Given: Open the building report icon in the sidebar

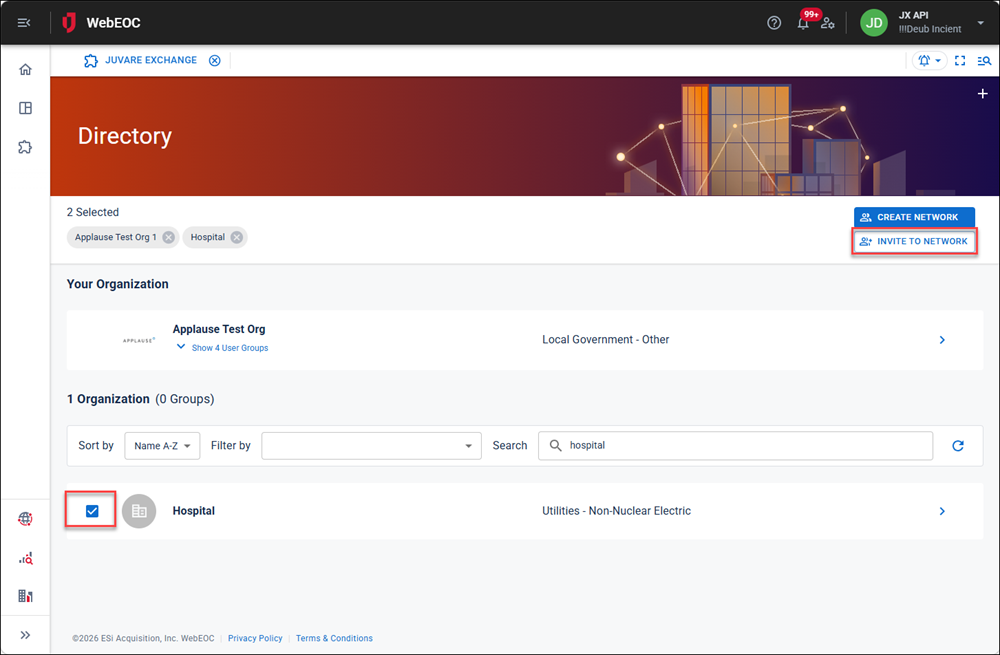Looking at the screenshot, I should pos(26,596).
